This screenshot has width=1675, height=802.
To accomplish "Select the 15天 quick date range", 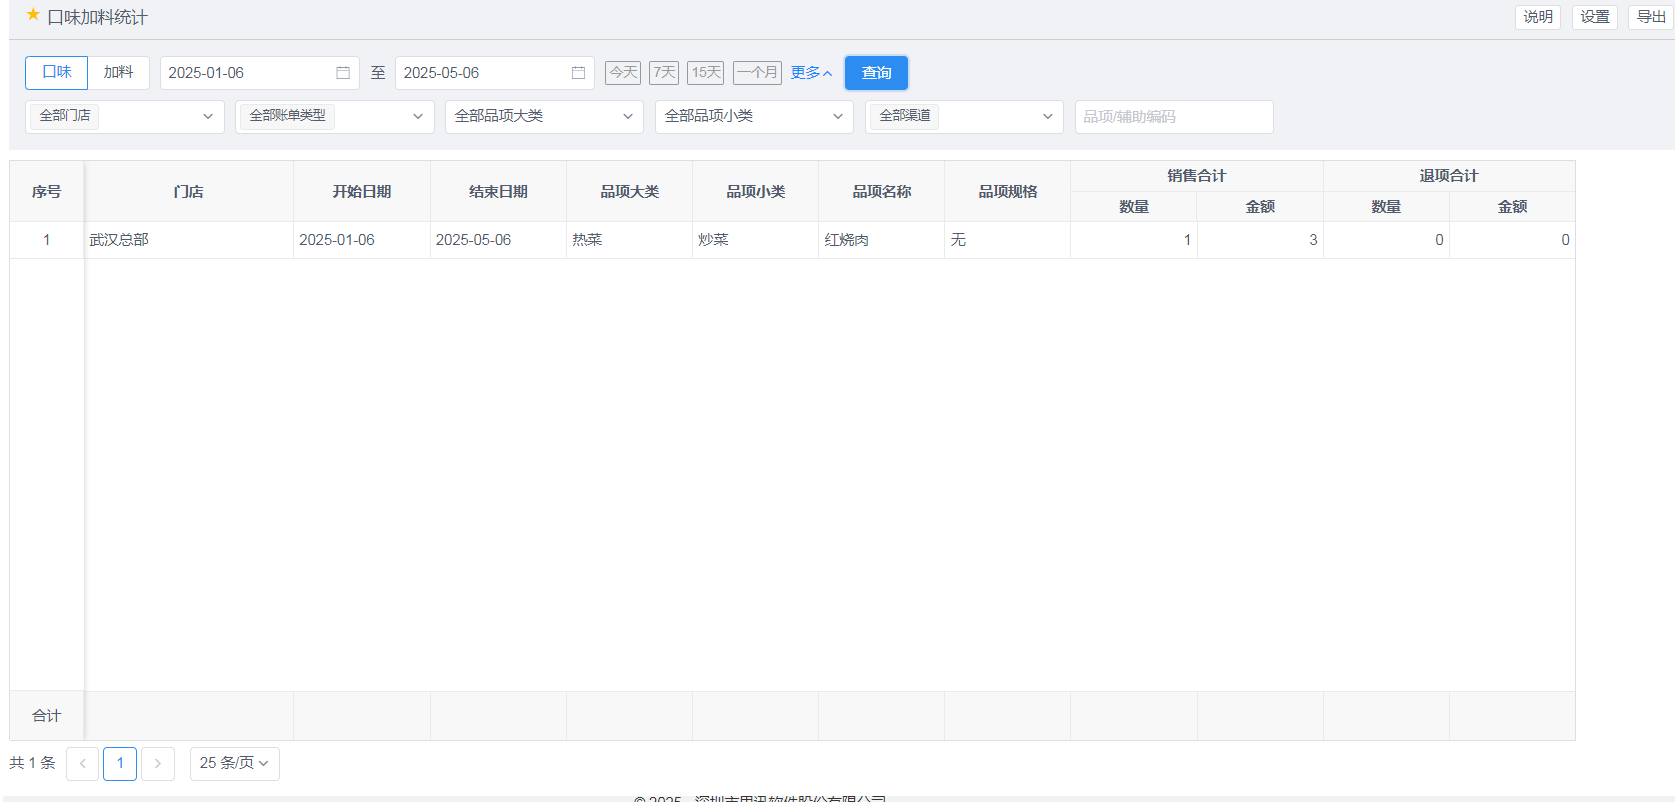I will pyautogui.click(x=706, y=73).
